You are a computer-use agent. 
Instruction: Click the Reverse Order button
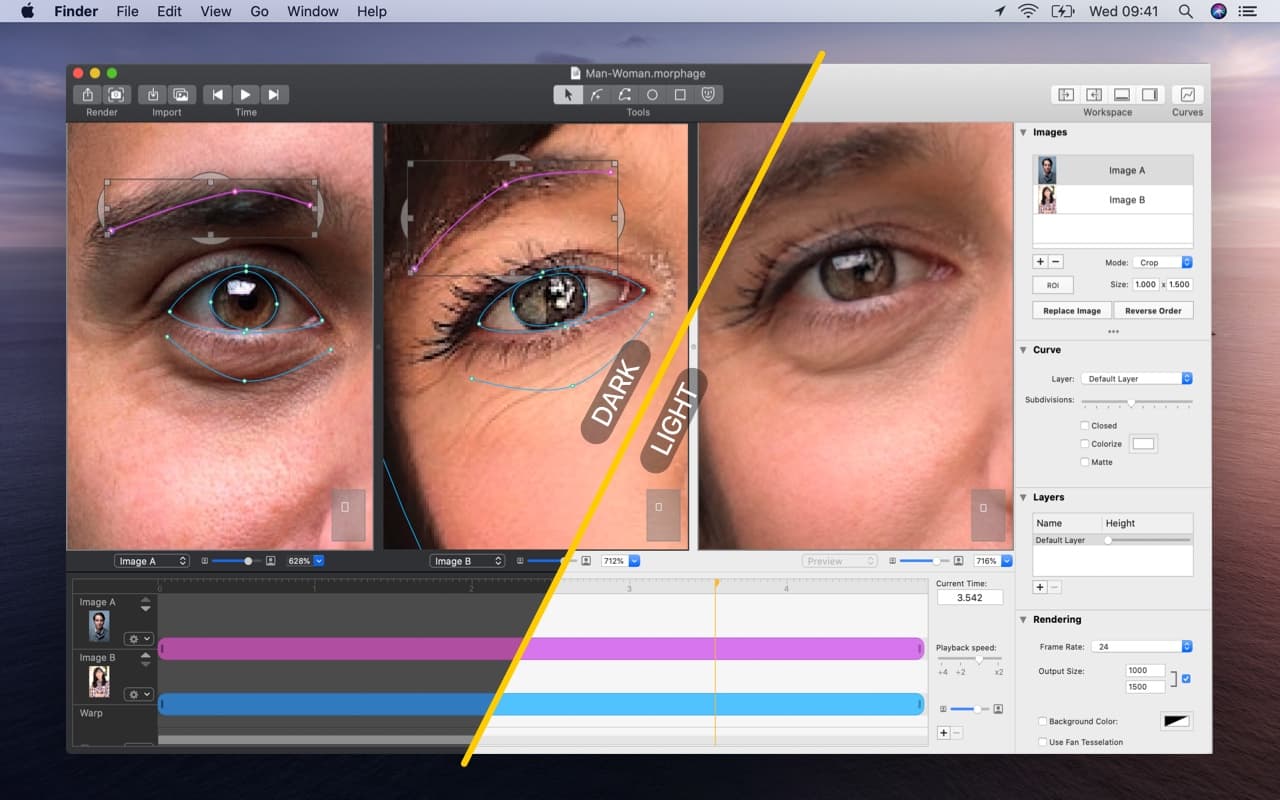(1153, 310)
